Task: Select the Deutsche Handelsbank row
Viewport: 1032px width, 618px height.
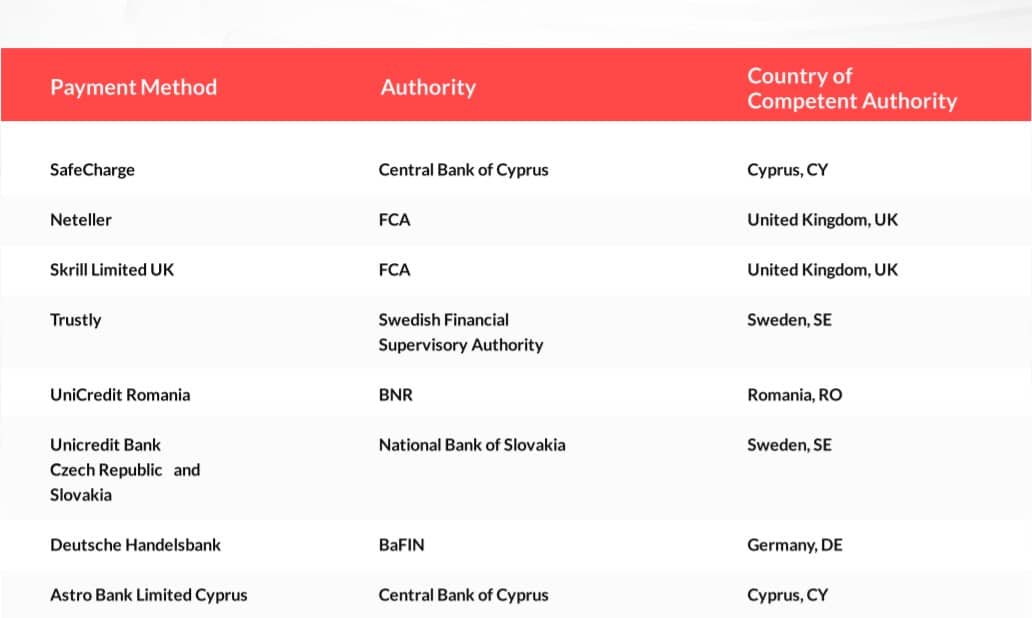Action: [x=516, y=545]
